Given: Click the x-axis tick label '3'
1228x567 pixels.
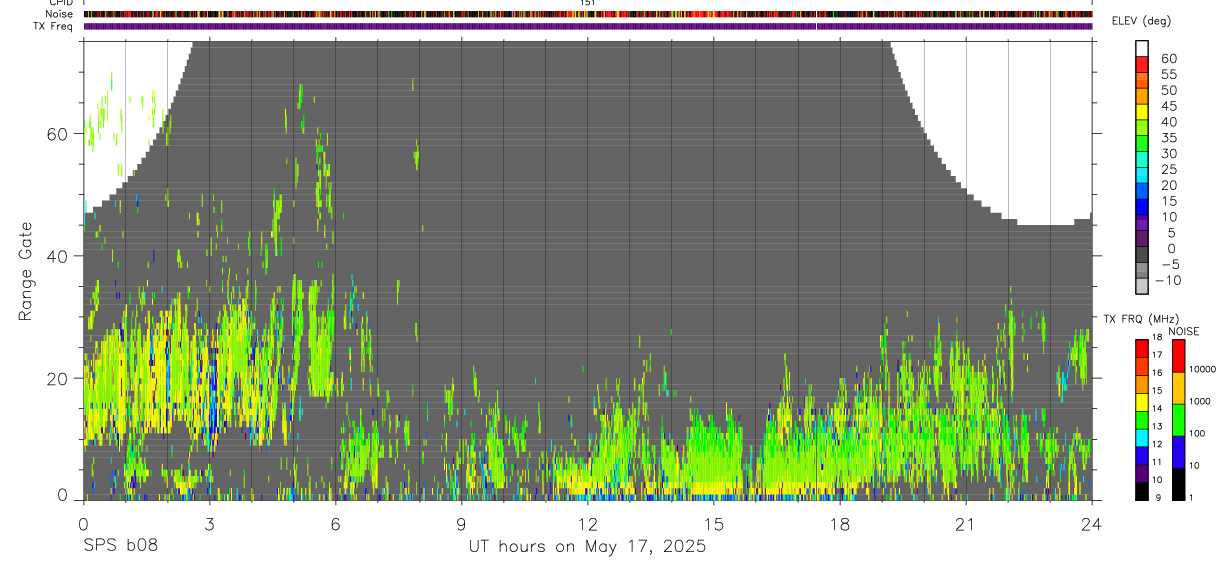Looking at the screenshot, I should point(209,524).
